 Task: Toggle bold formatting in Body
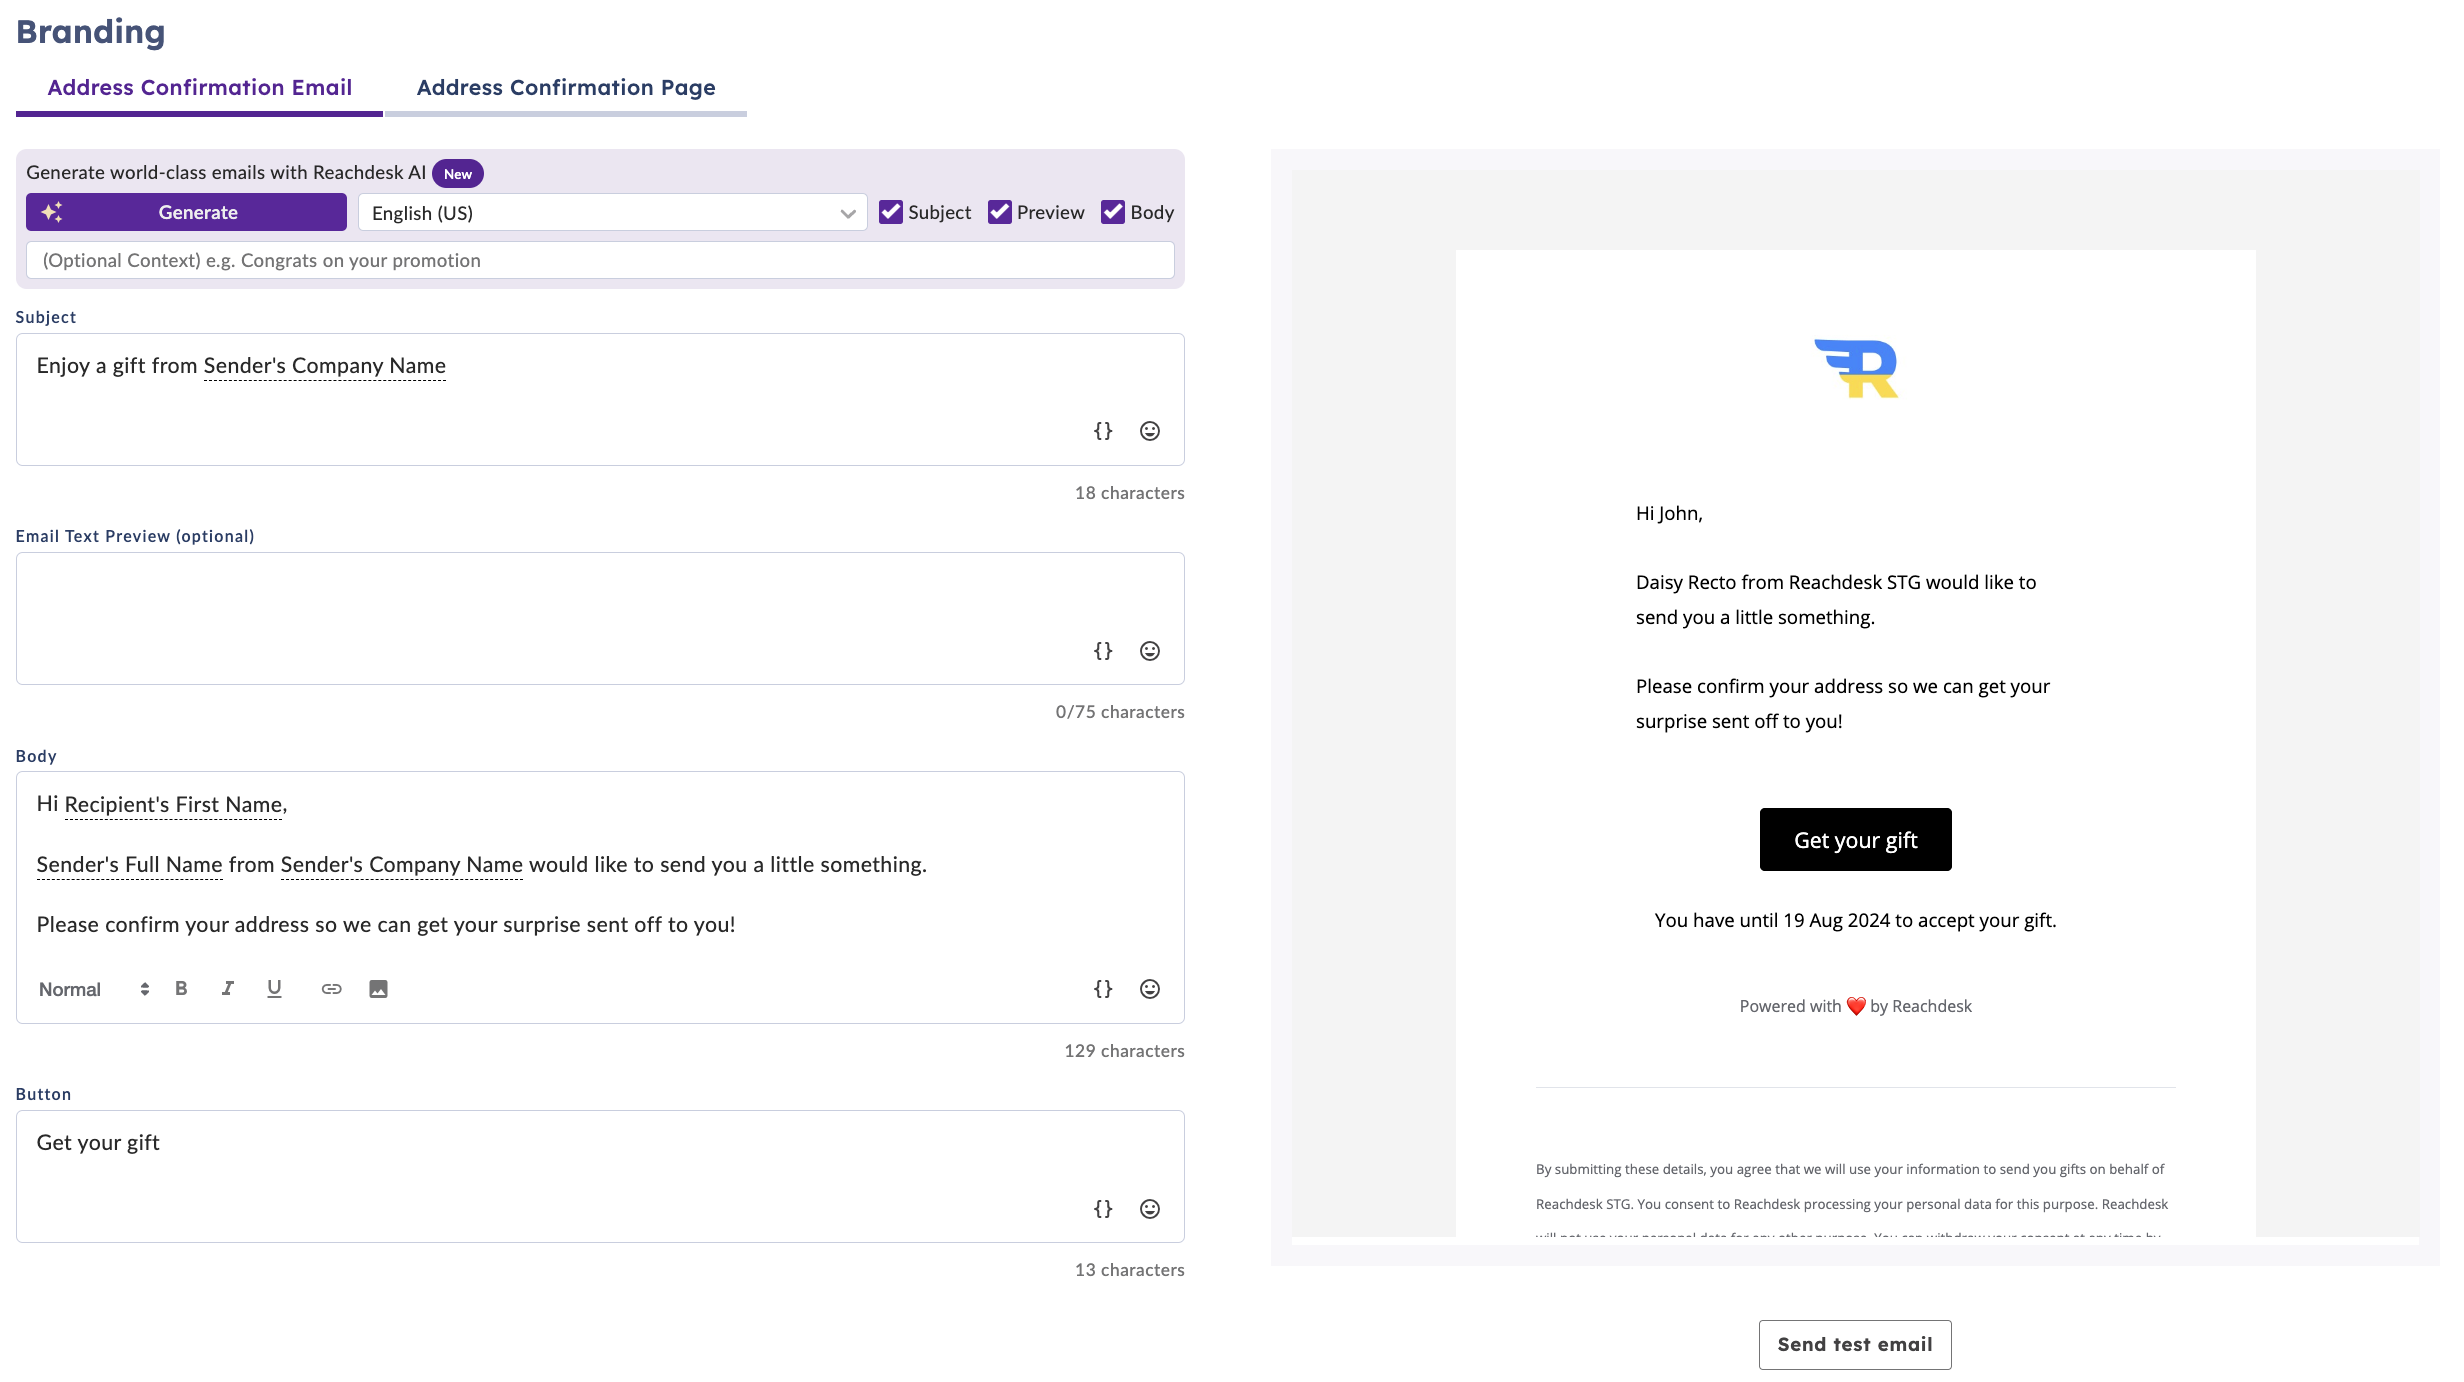181,989
